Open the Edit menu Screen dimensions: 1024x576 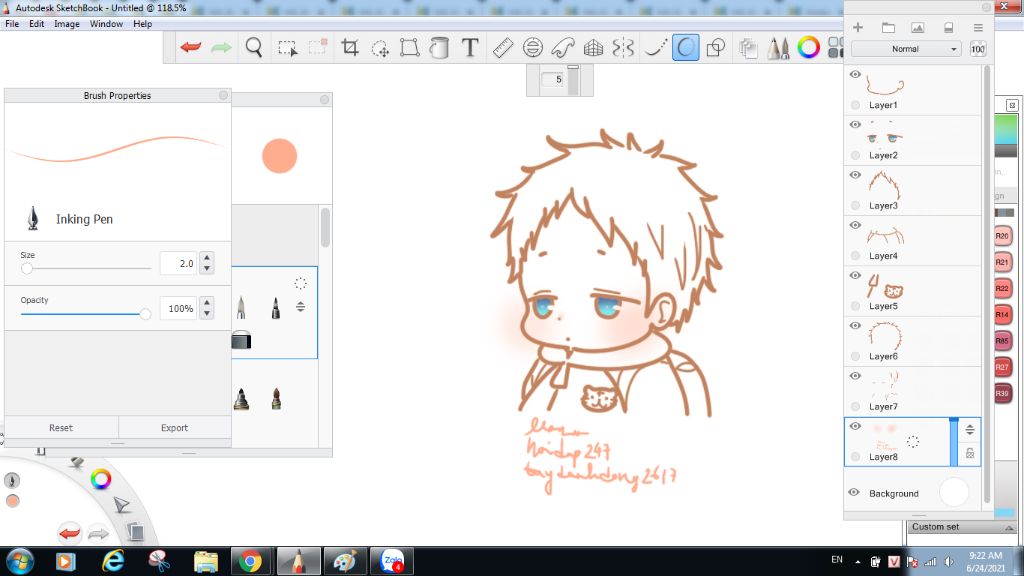(x=37, y=24)
